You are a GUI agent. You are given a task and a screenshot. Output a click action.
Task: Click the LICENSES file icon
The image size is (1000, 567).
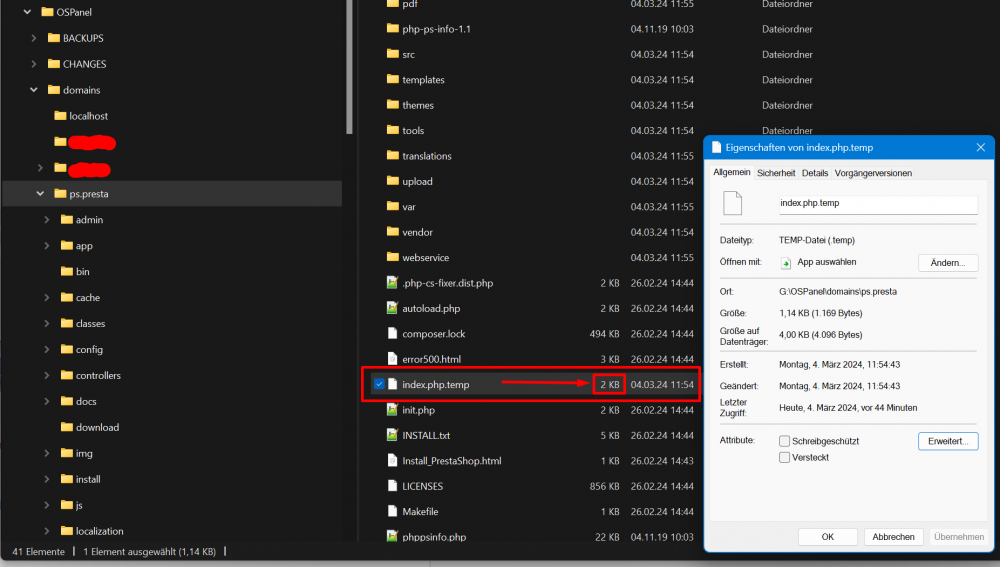[392, 486]
